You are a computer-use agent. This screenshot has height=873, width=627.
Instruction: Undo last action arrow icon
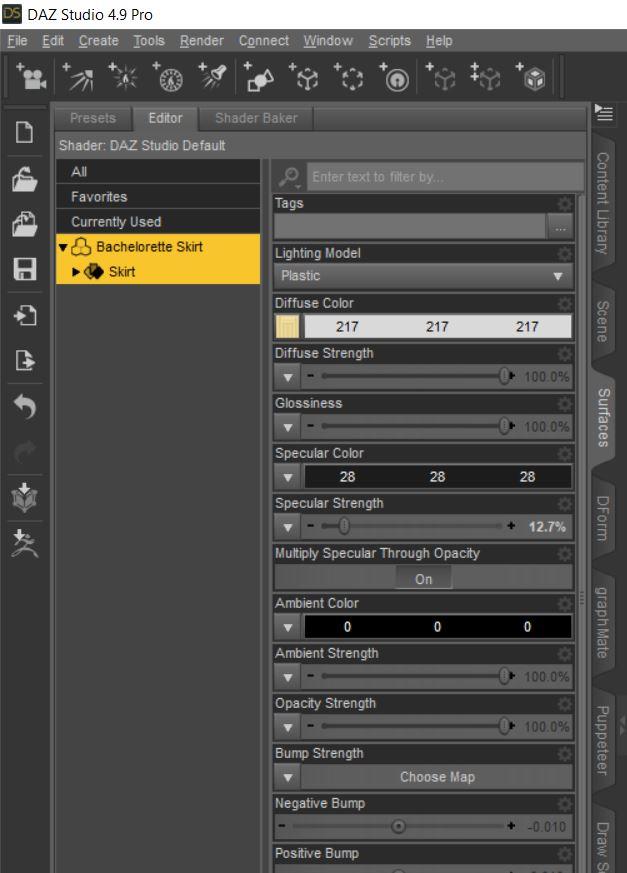pyautogui.click(x=25, y=406)
